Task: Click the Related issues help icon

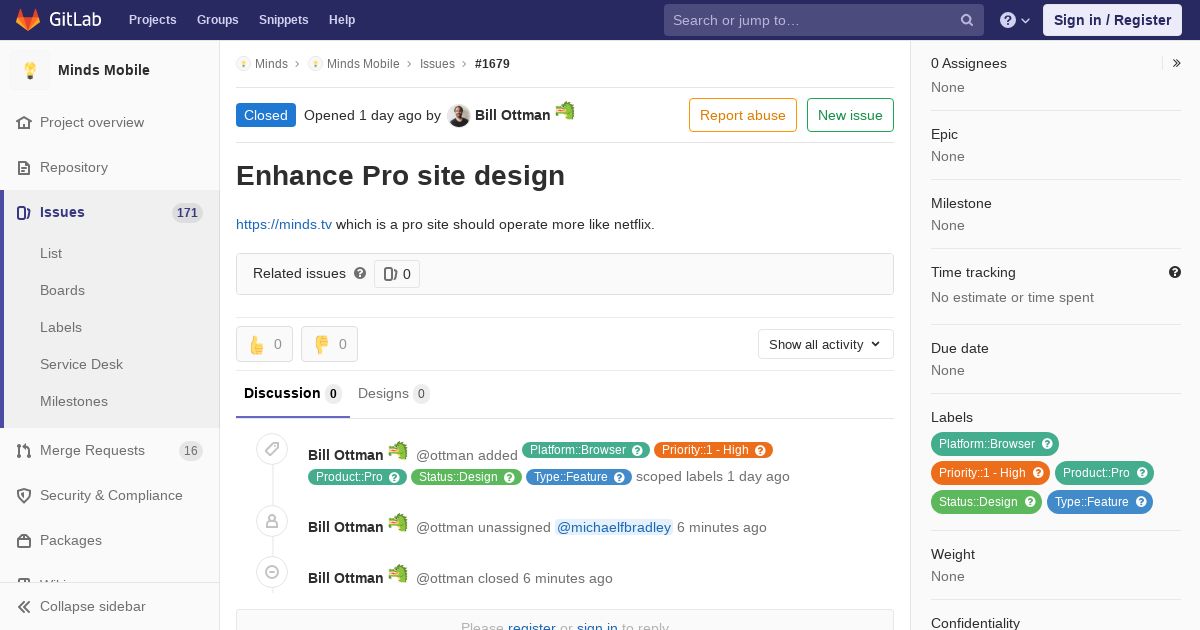Action: coord(360,273)
